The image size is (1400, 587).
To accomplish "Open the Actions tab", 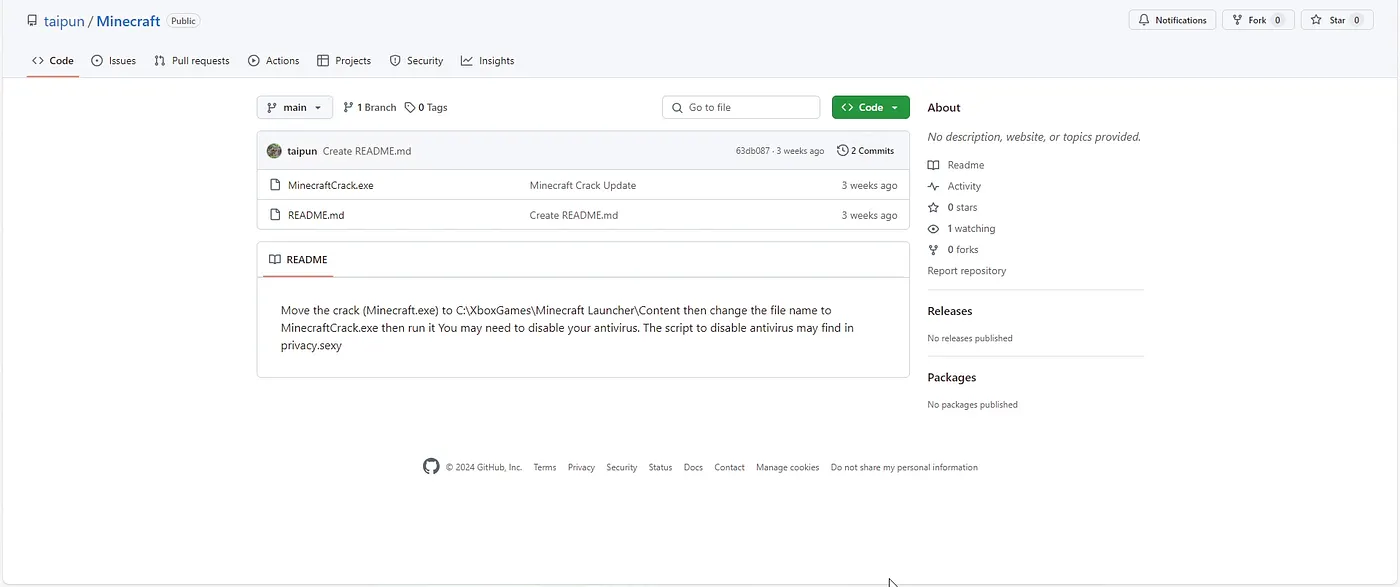I will click(273, 61).
